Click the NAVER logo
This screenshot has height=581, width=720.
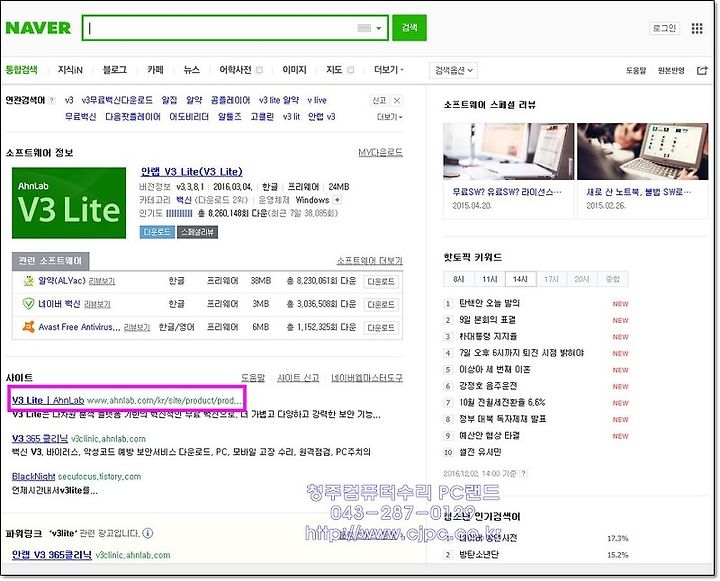pos(38,28)
